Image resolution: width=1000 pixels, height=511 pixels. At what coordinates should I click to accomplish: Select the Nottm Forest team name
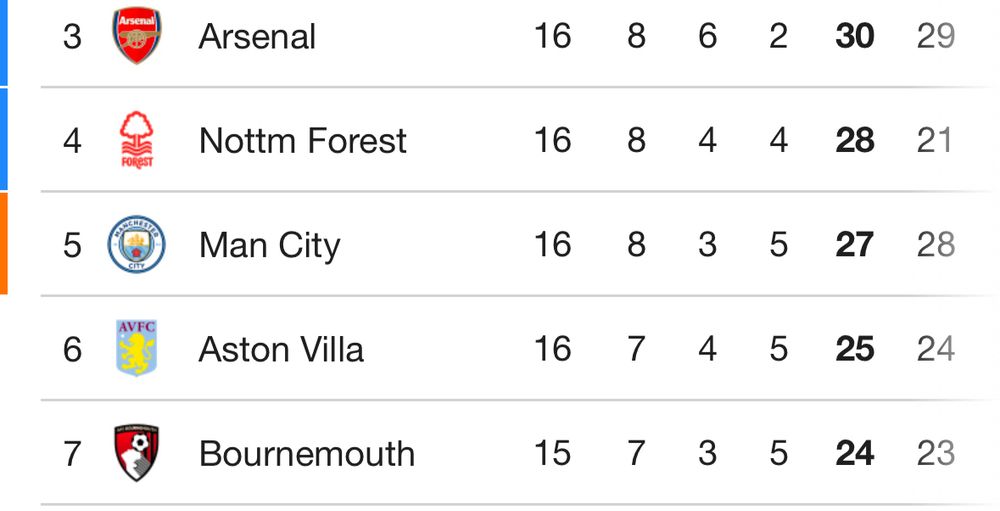tap(303, 141)
